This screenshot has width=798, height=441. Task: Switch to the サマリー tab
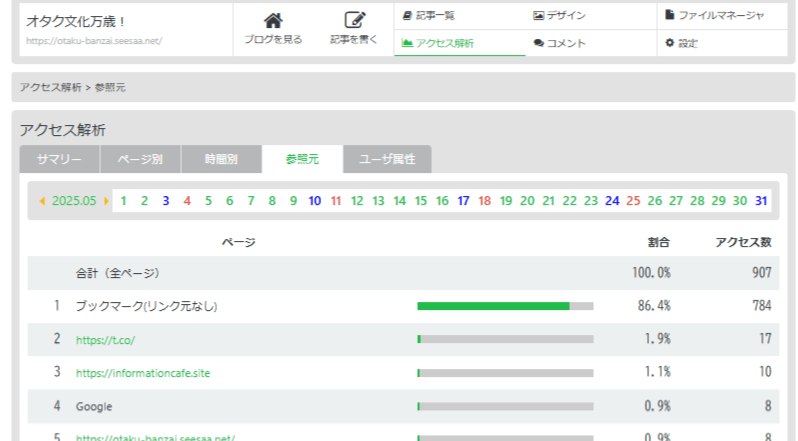coord(59,159)
